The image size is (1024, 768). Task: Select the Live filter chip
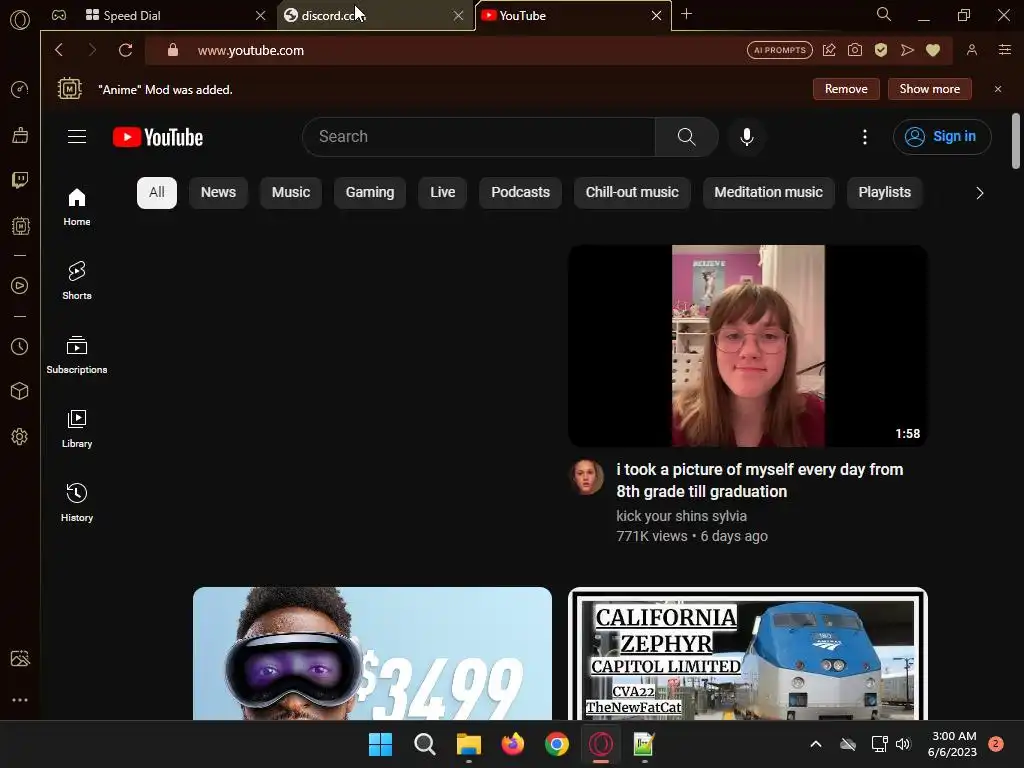point(443,193)
